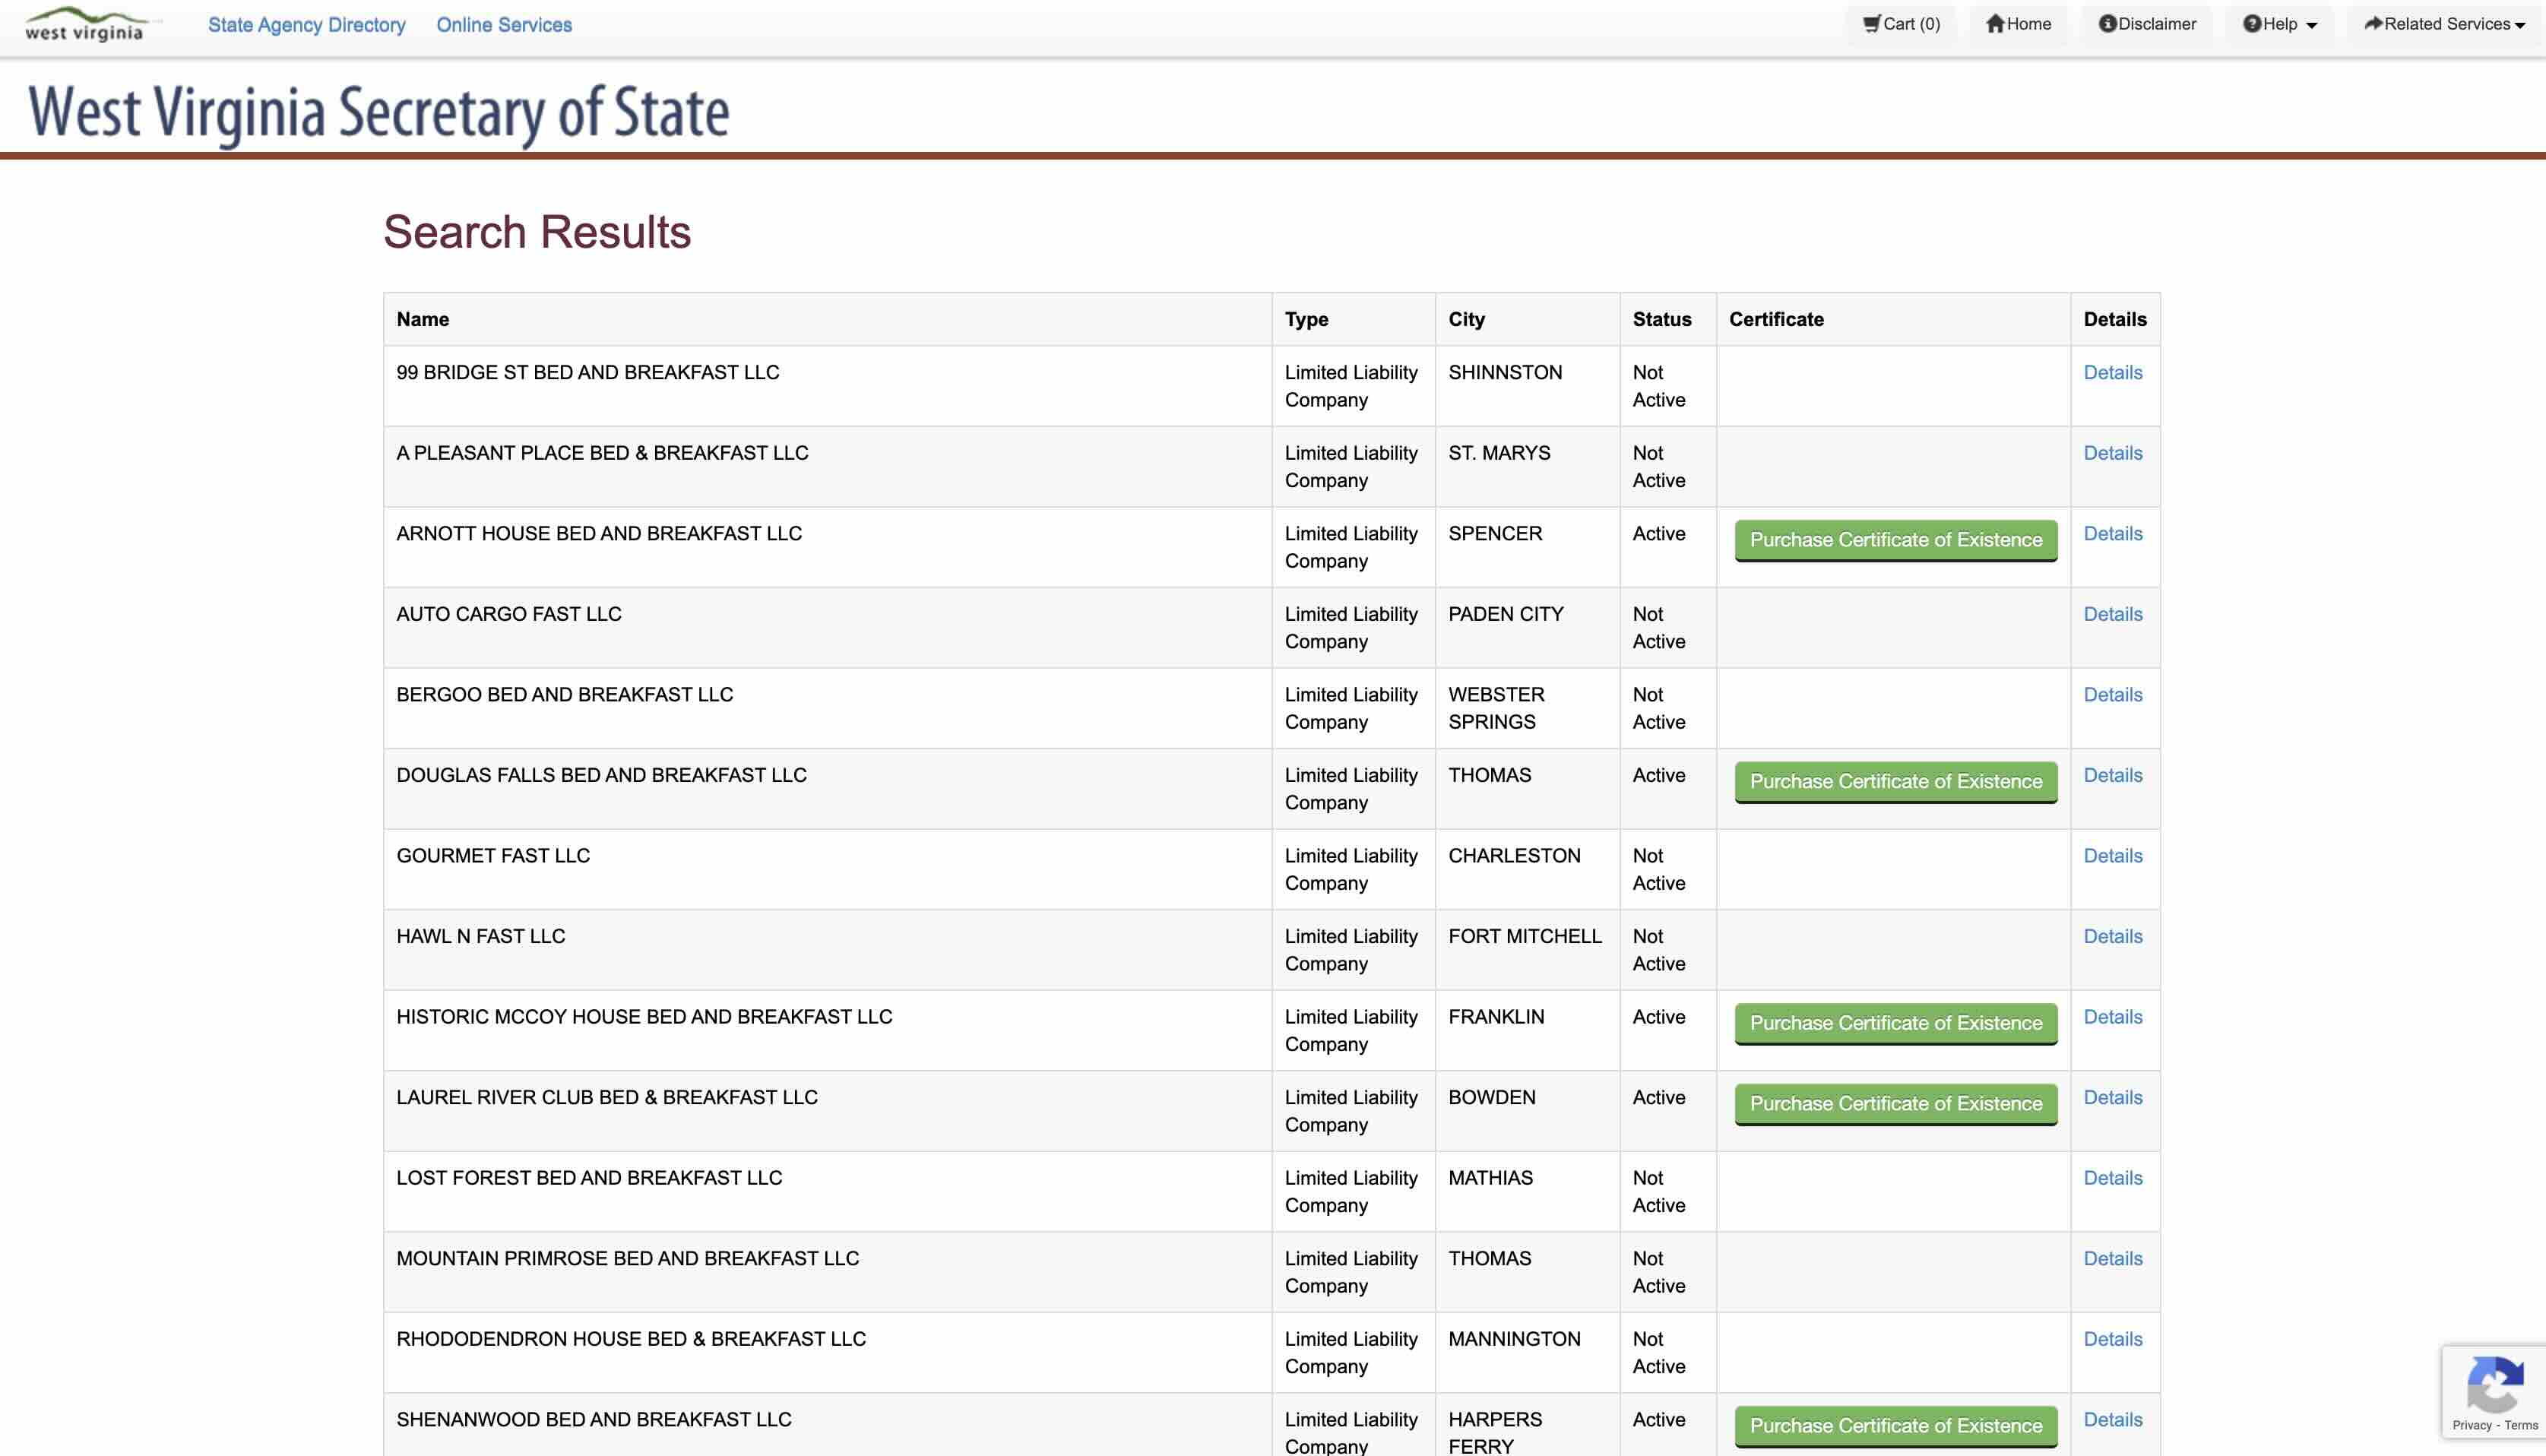Select the name 99 BRIDGE ST BED AND BREAKFAST LLC

(x=587, y=373)
